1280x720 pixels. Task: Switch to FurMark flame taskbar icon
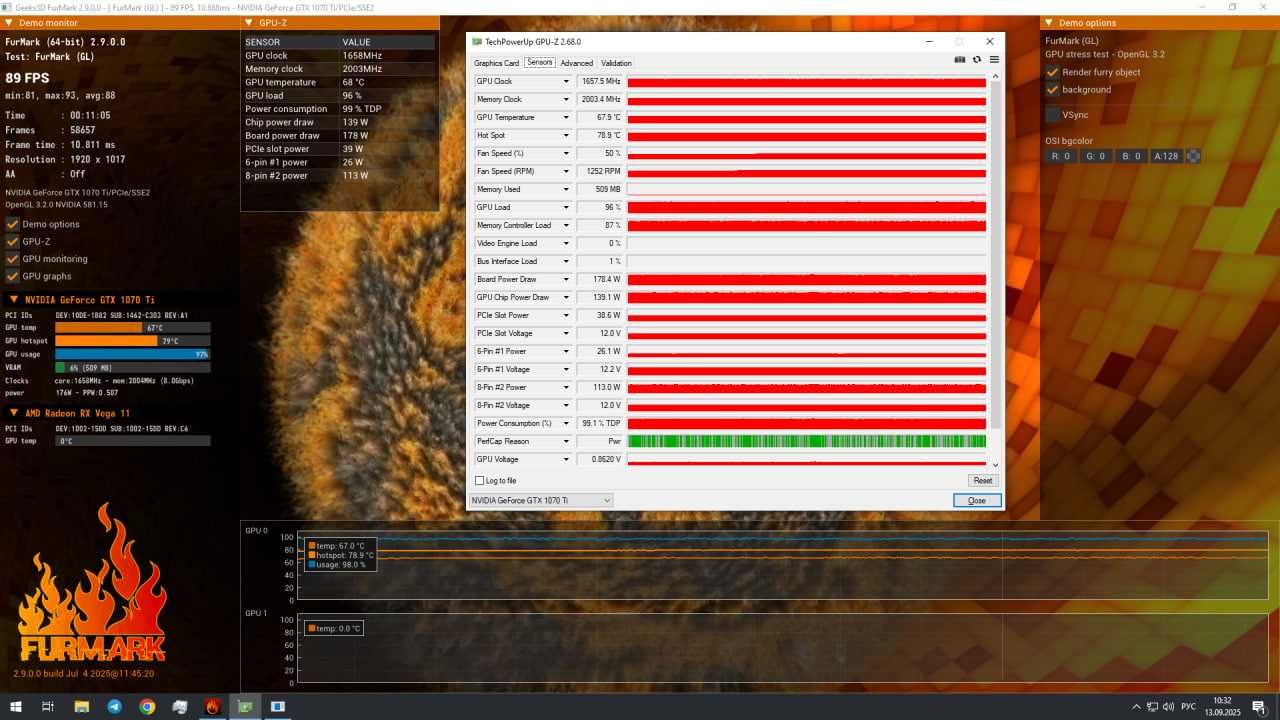[x=212, y=706]
